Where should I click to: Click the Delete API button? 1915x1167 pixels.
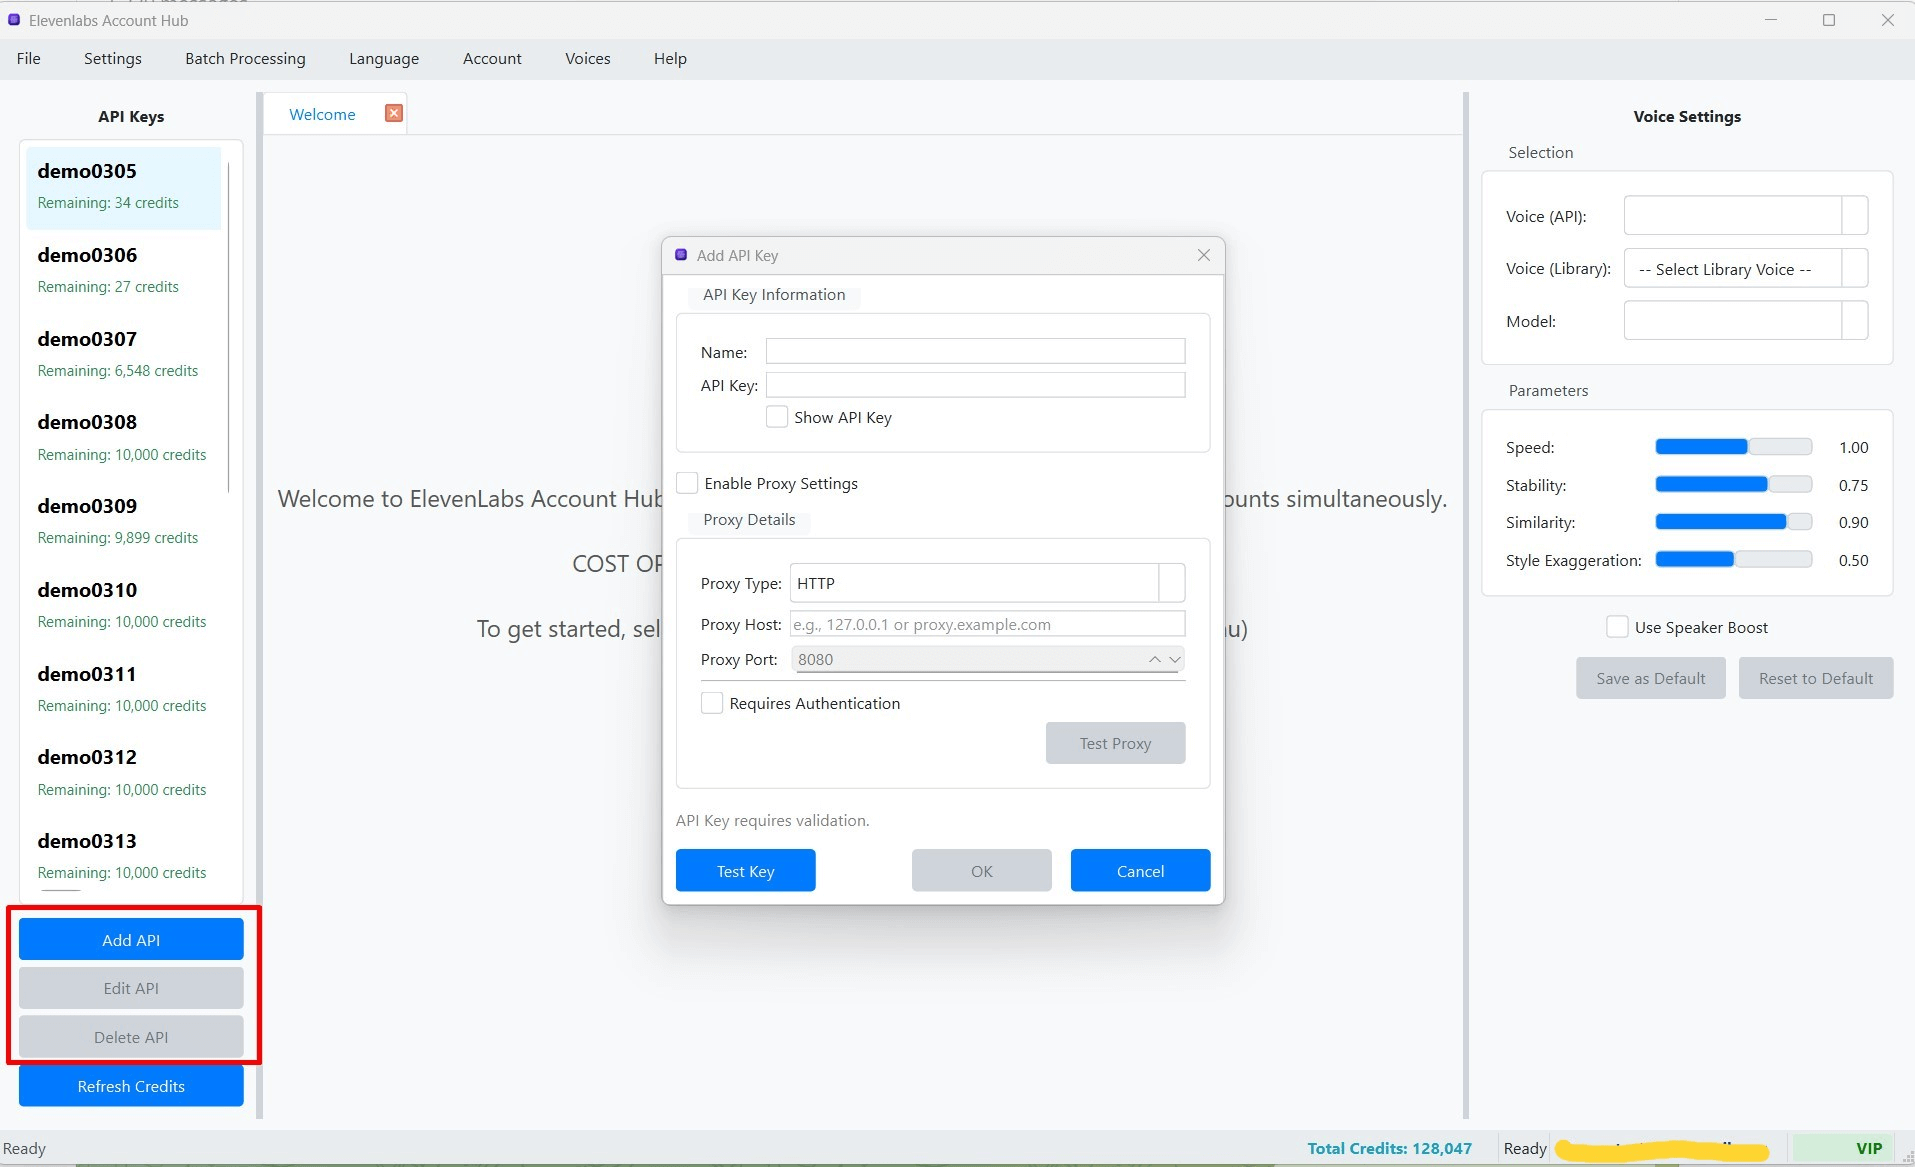tap(131, 1037)
